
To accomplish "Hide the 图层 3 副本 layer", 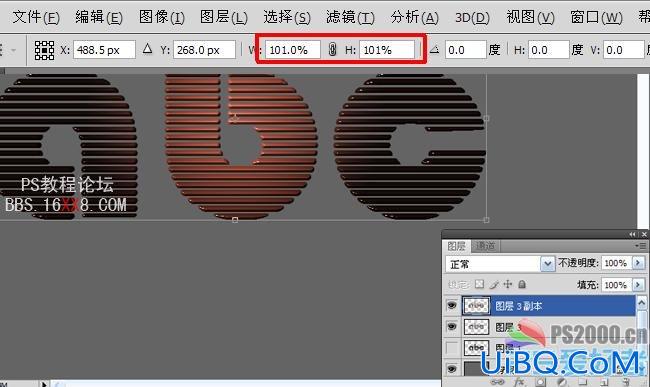I will click(452, 306).
